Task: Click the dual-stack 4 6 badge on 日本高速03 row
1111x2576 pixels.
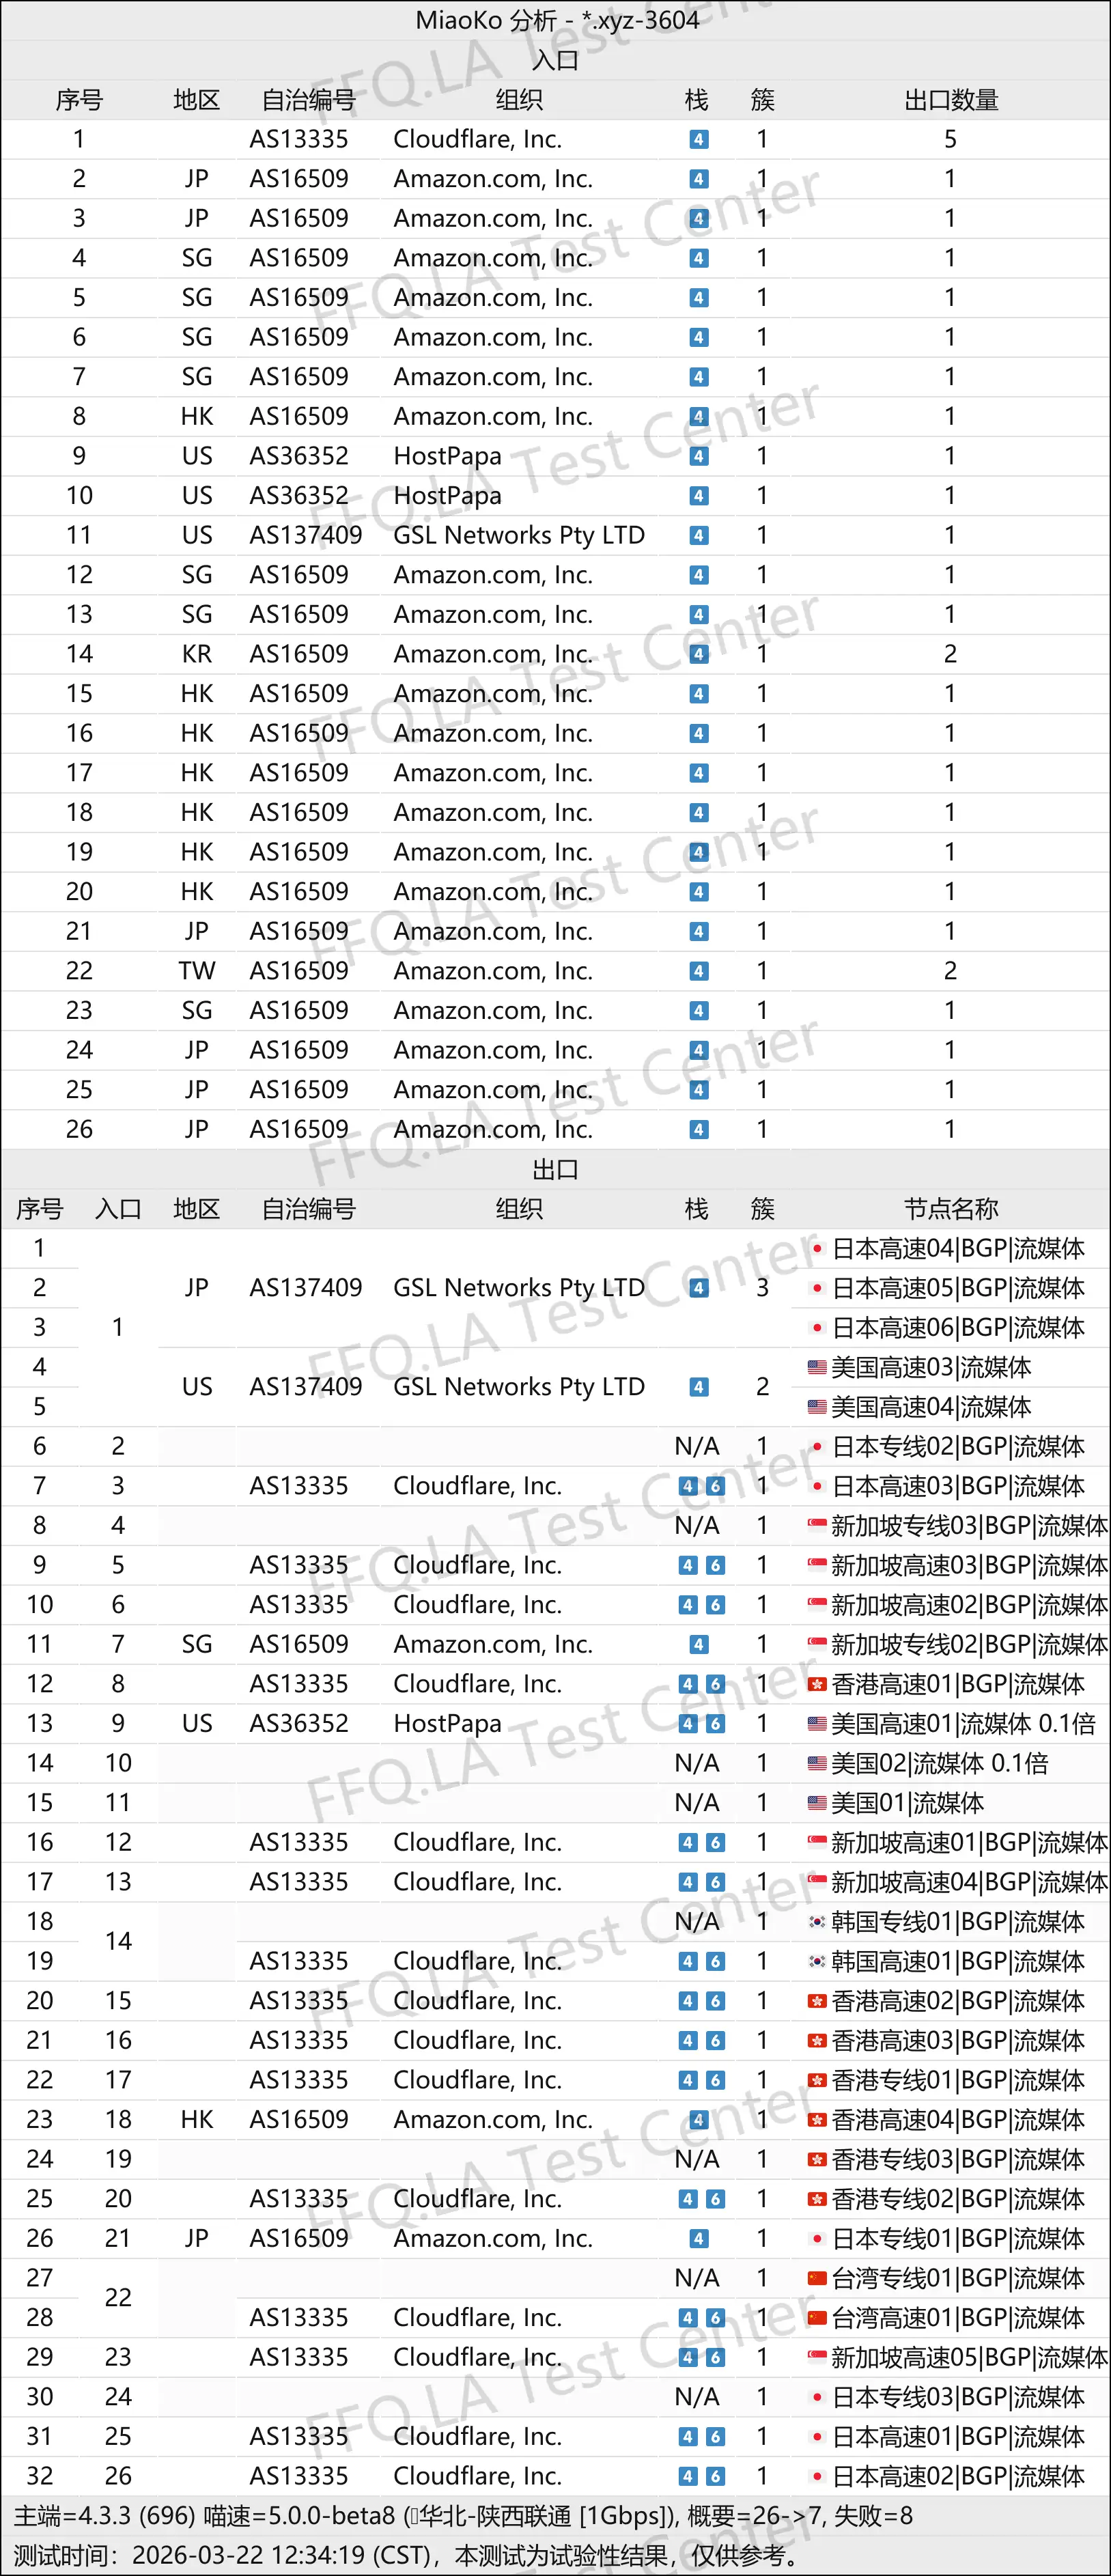Action: [x=698, y=1485]
